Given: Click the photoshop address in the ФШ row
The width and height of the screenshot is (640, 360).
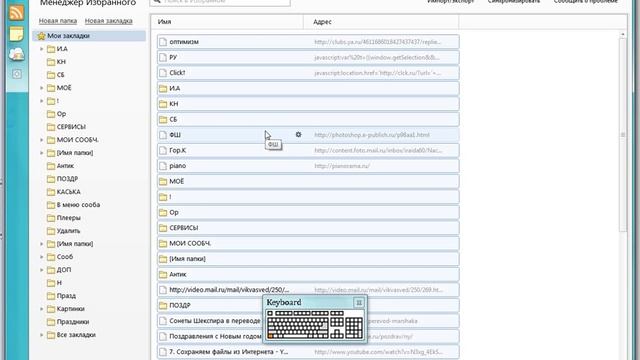Looking at the screenshot, I should (x=372, y=135).
